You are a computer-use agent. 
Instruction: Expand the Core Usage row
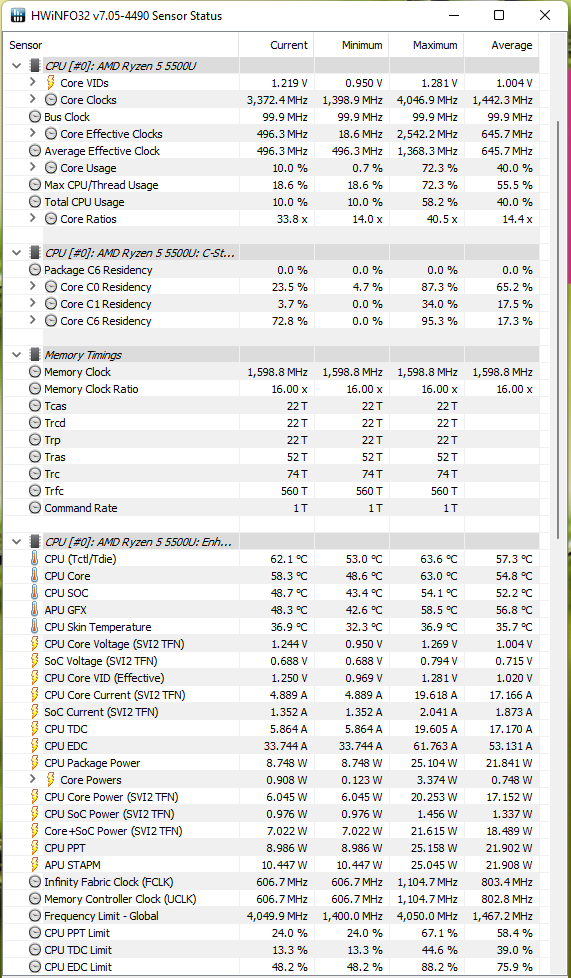coord(33,168)
